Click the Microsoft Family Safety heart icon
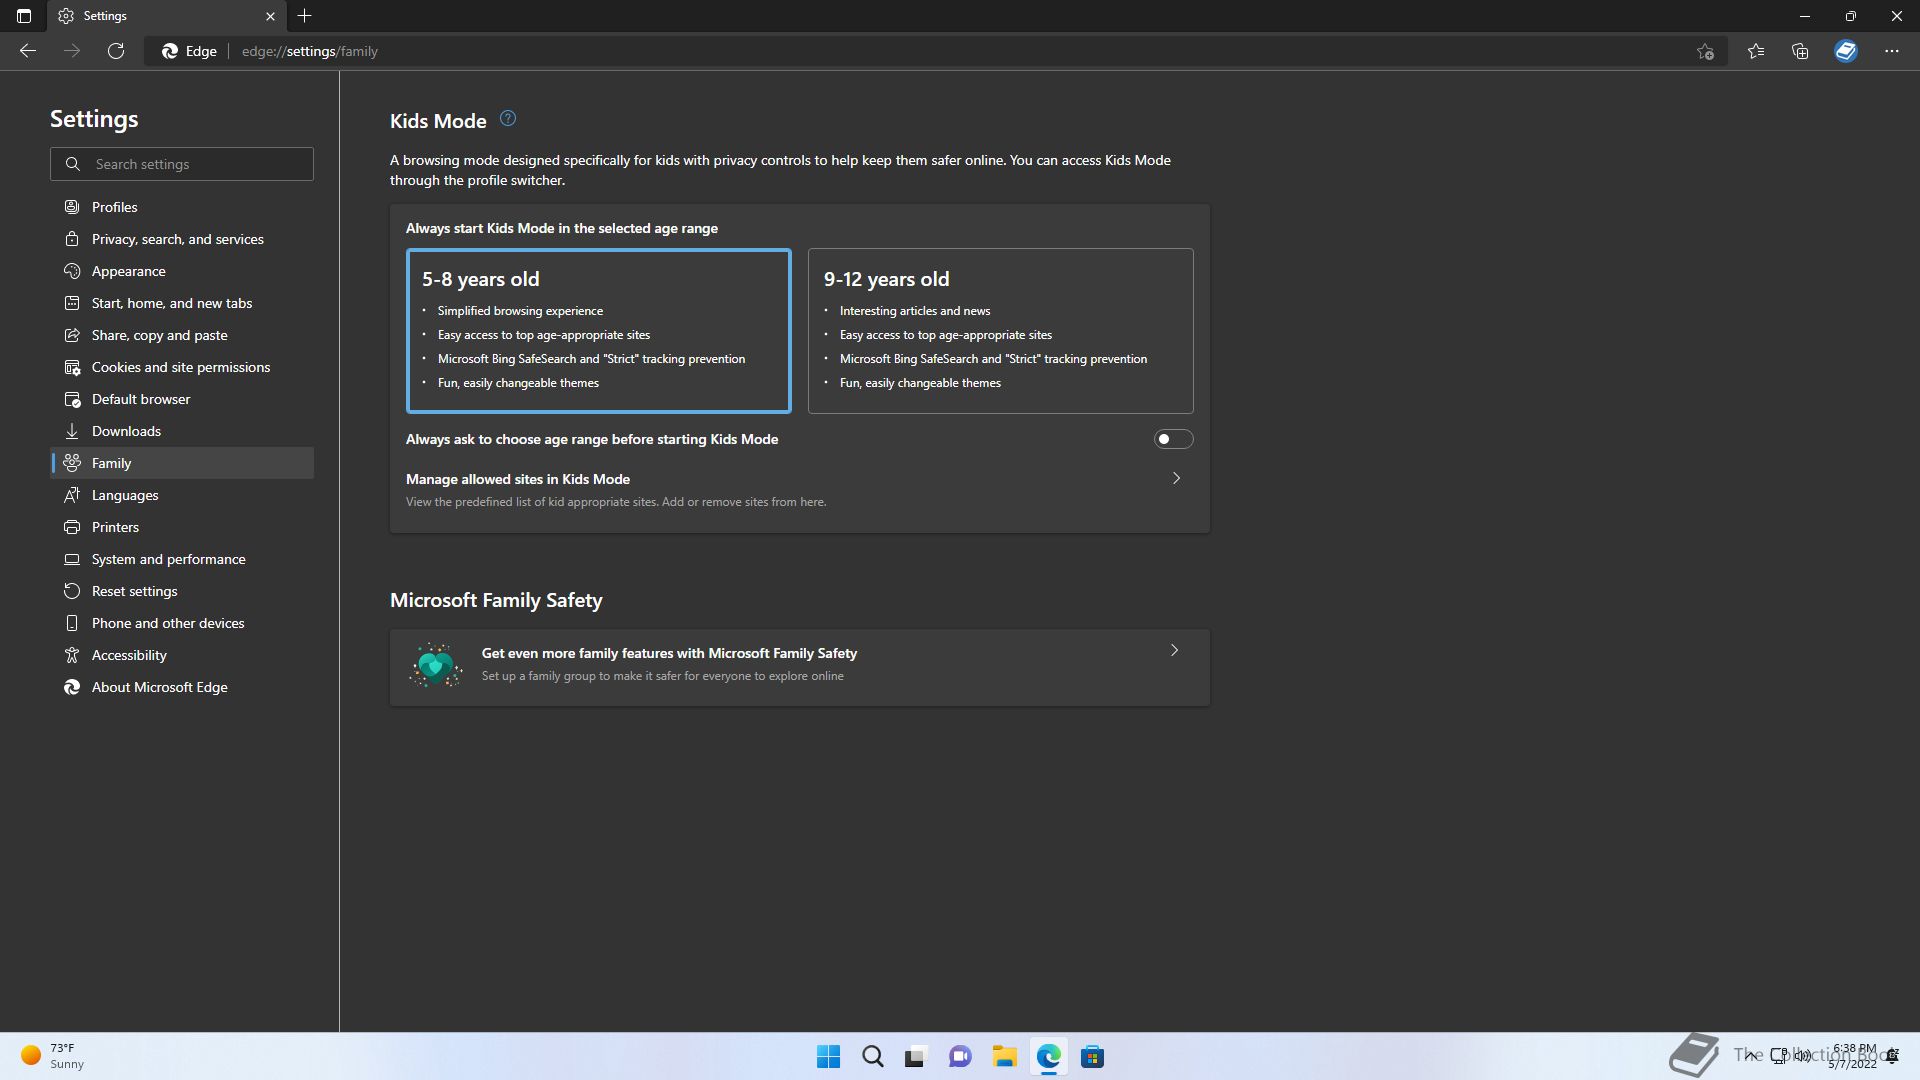The height and width of the screenshot is (1080, 1920). [435, 665]
